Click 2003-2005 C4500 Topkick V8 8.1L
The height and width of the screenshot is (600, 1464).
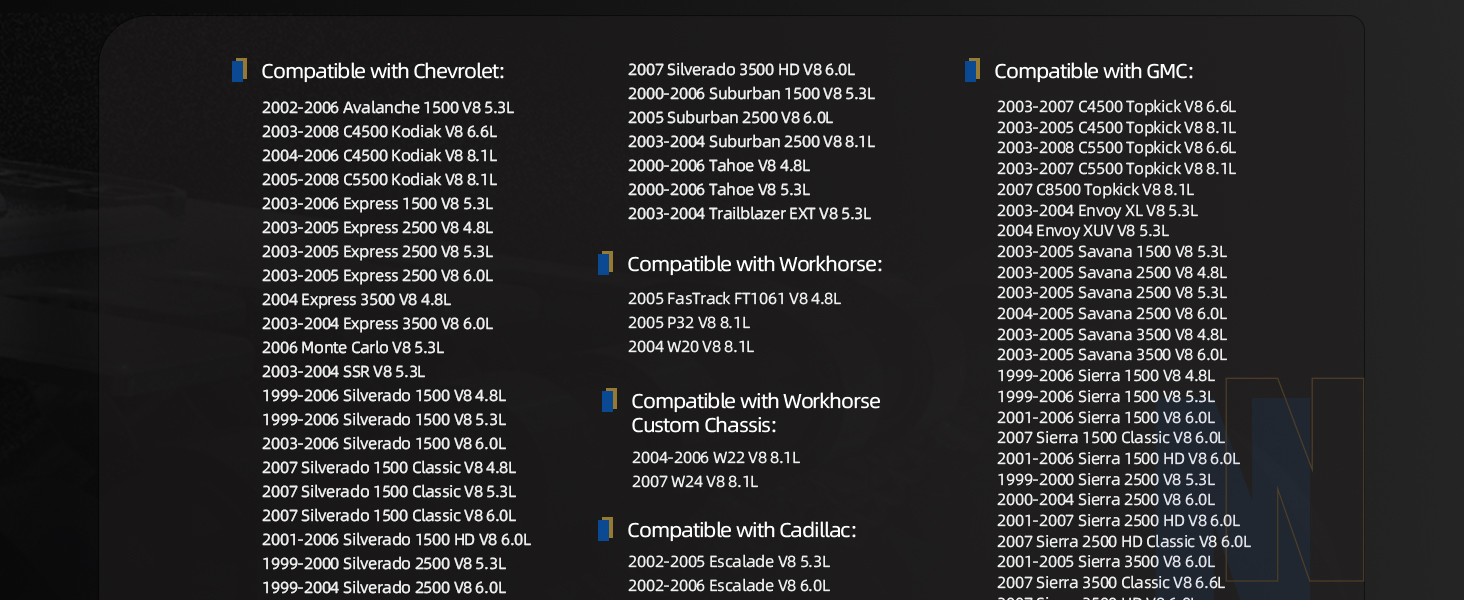[x=1117, y=127]
